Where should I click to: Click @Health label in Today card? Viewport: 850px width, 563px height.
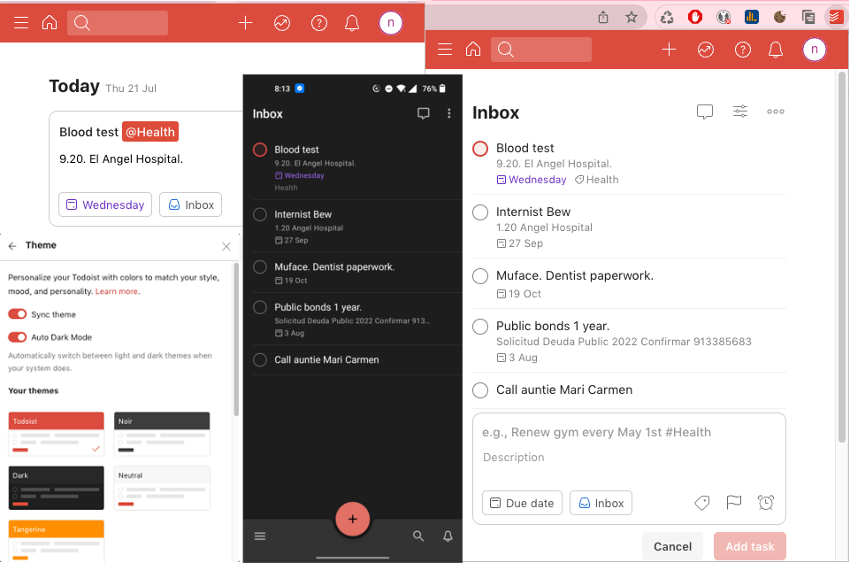coord(150,132)
